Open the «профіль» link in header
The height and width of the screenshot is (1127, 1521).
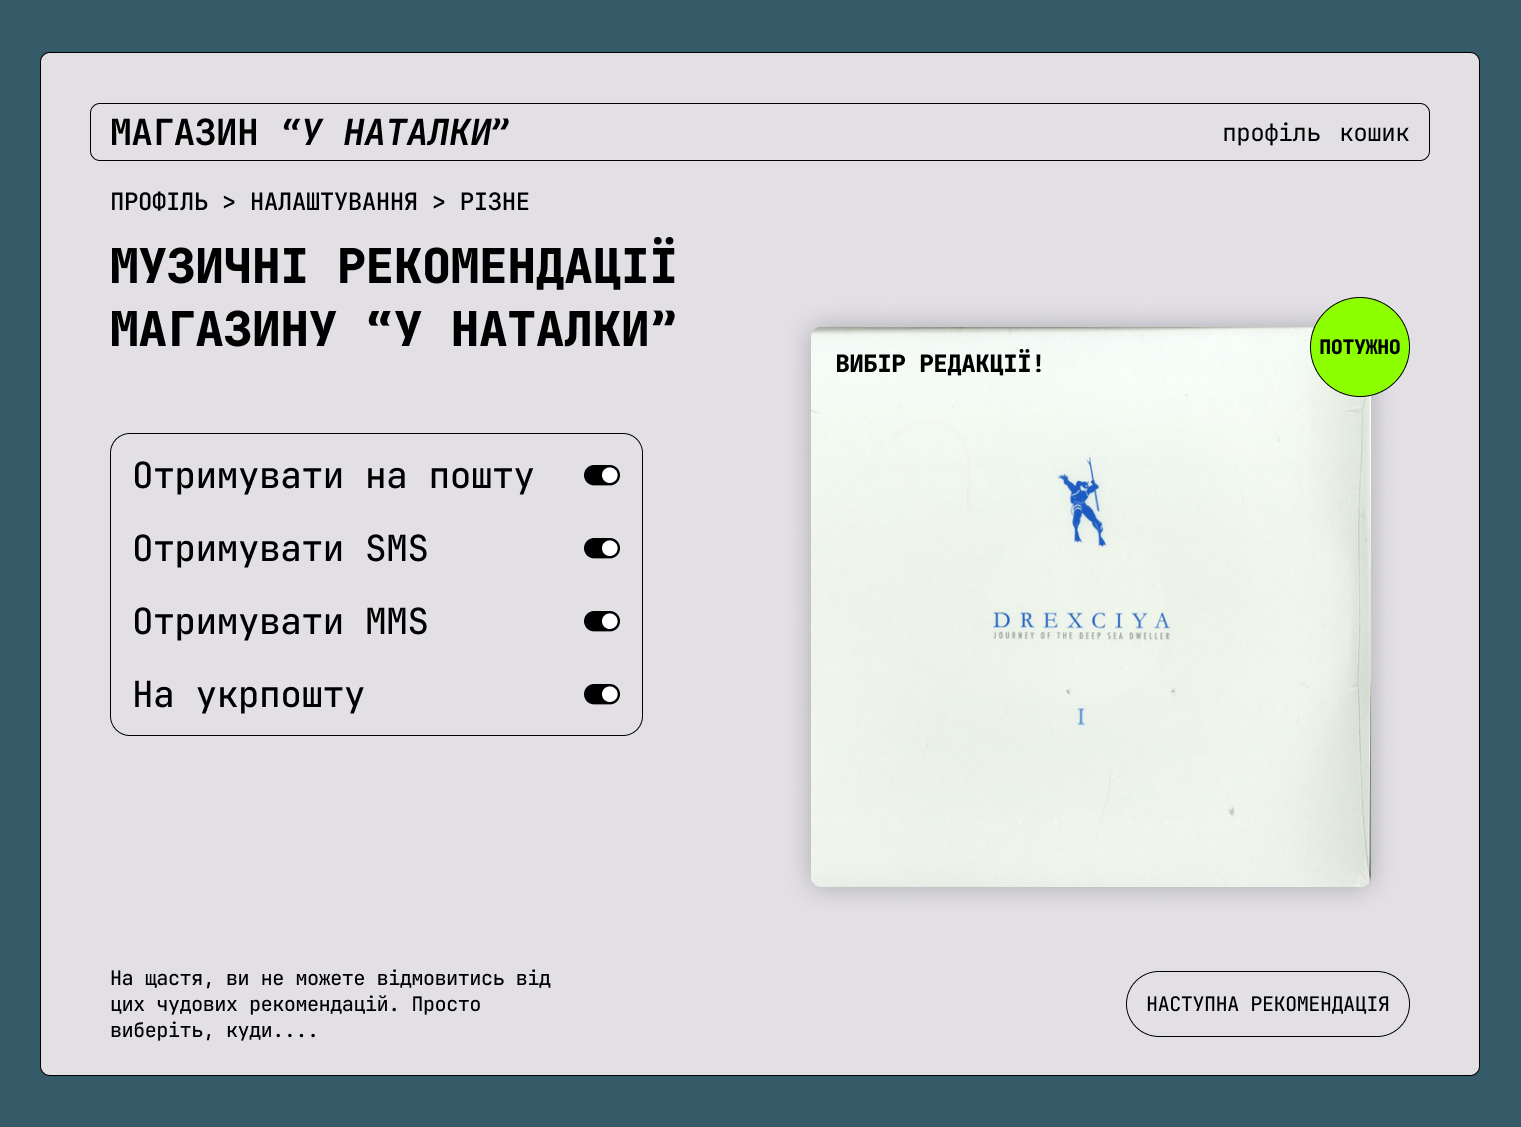point(1271,133)
